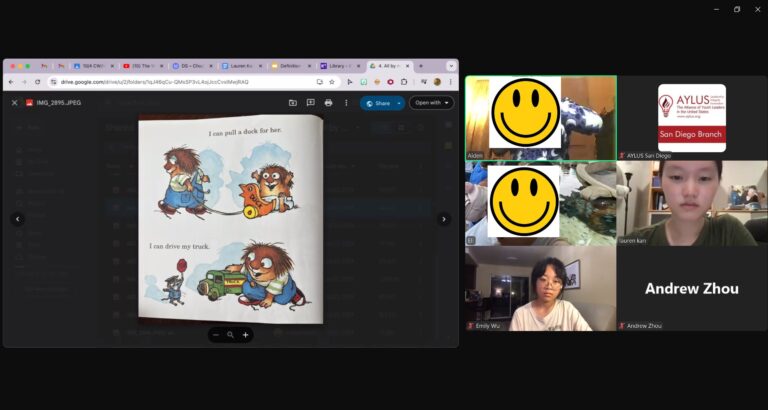This screenshot has width=768, height=410.
Task: Zoom out with the minus button
Action: coord(216,335)
